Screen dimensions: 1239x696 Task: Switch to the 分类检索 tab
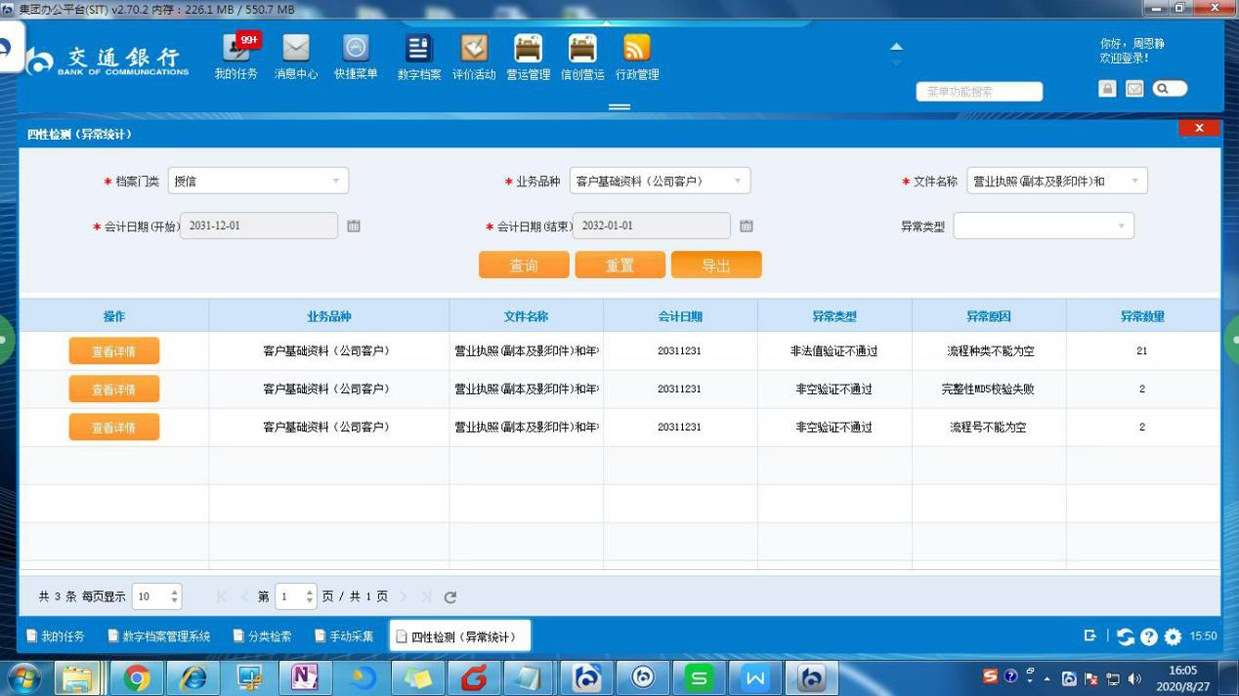(x=262, y=636)
